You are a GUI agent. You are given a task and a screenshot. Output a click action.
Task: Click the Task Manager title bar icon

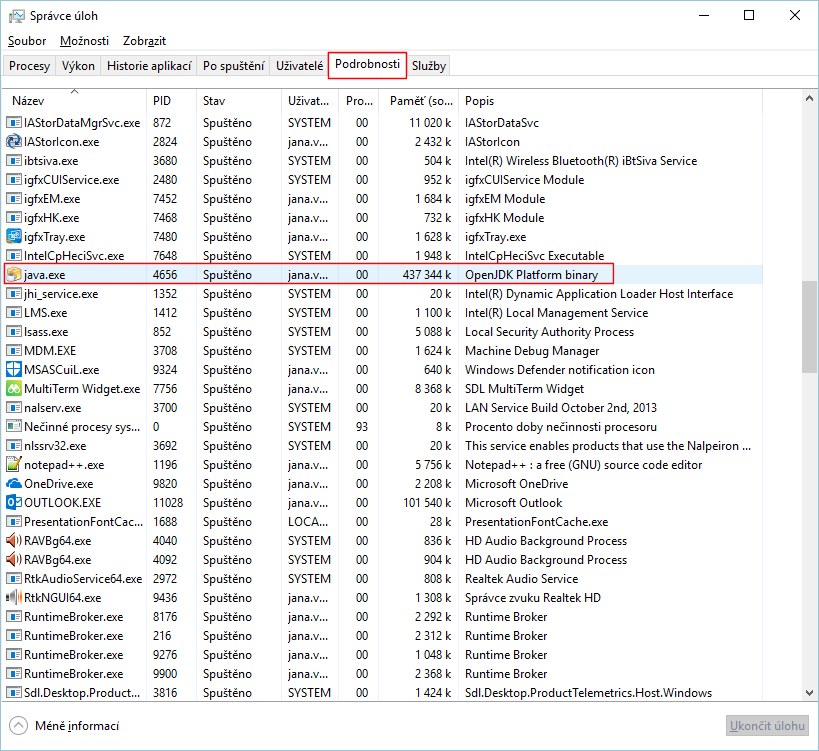click(x=16, y=16)
